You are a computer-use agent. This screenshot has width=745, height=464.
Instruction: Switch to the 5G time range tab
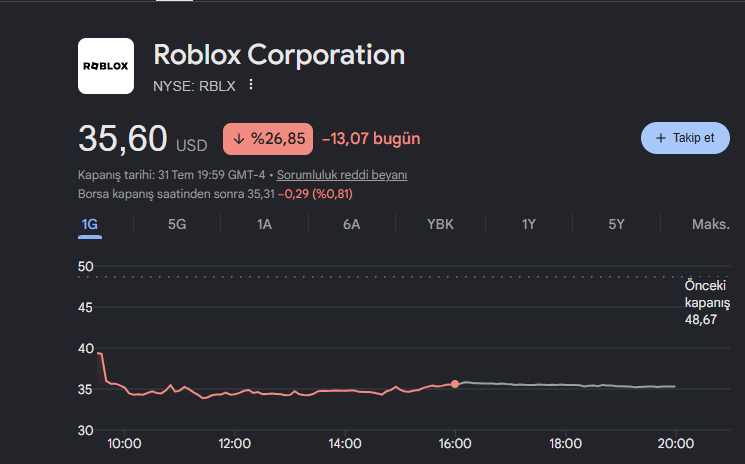[x=177, y=224]
